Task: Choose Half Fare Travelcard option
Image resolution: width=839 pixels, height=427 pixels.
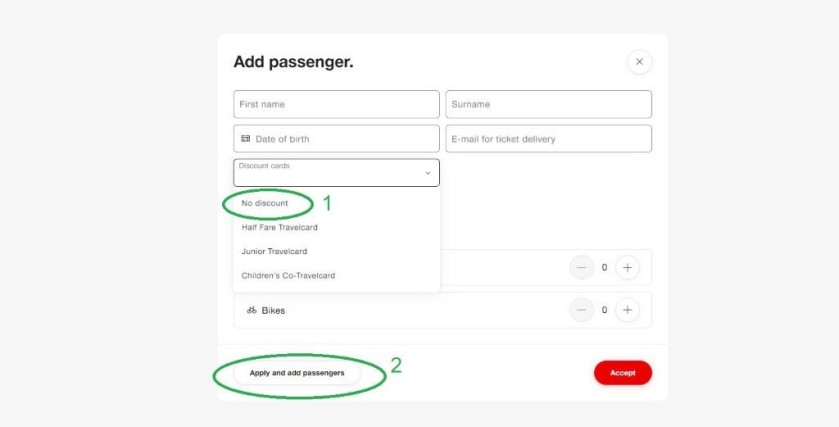Action: click(x=279, y=227)
